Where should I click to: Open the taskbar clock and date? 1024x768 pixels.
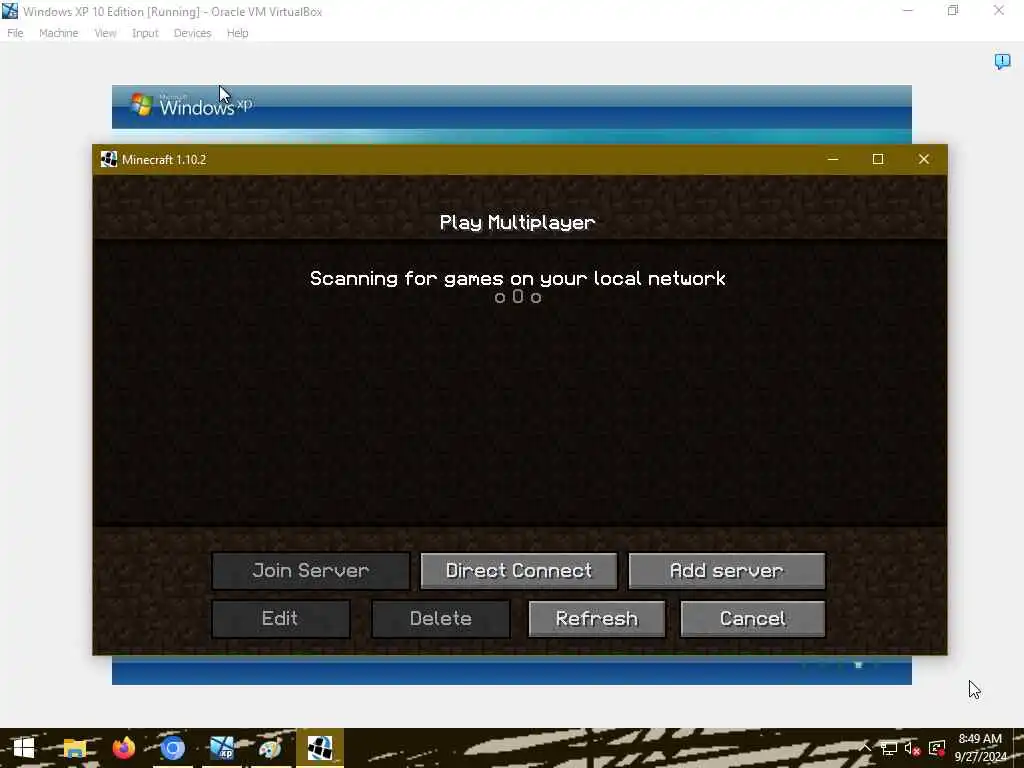(x=981, y=748)
